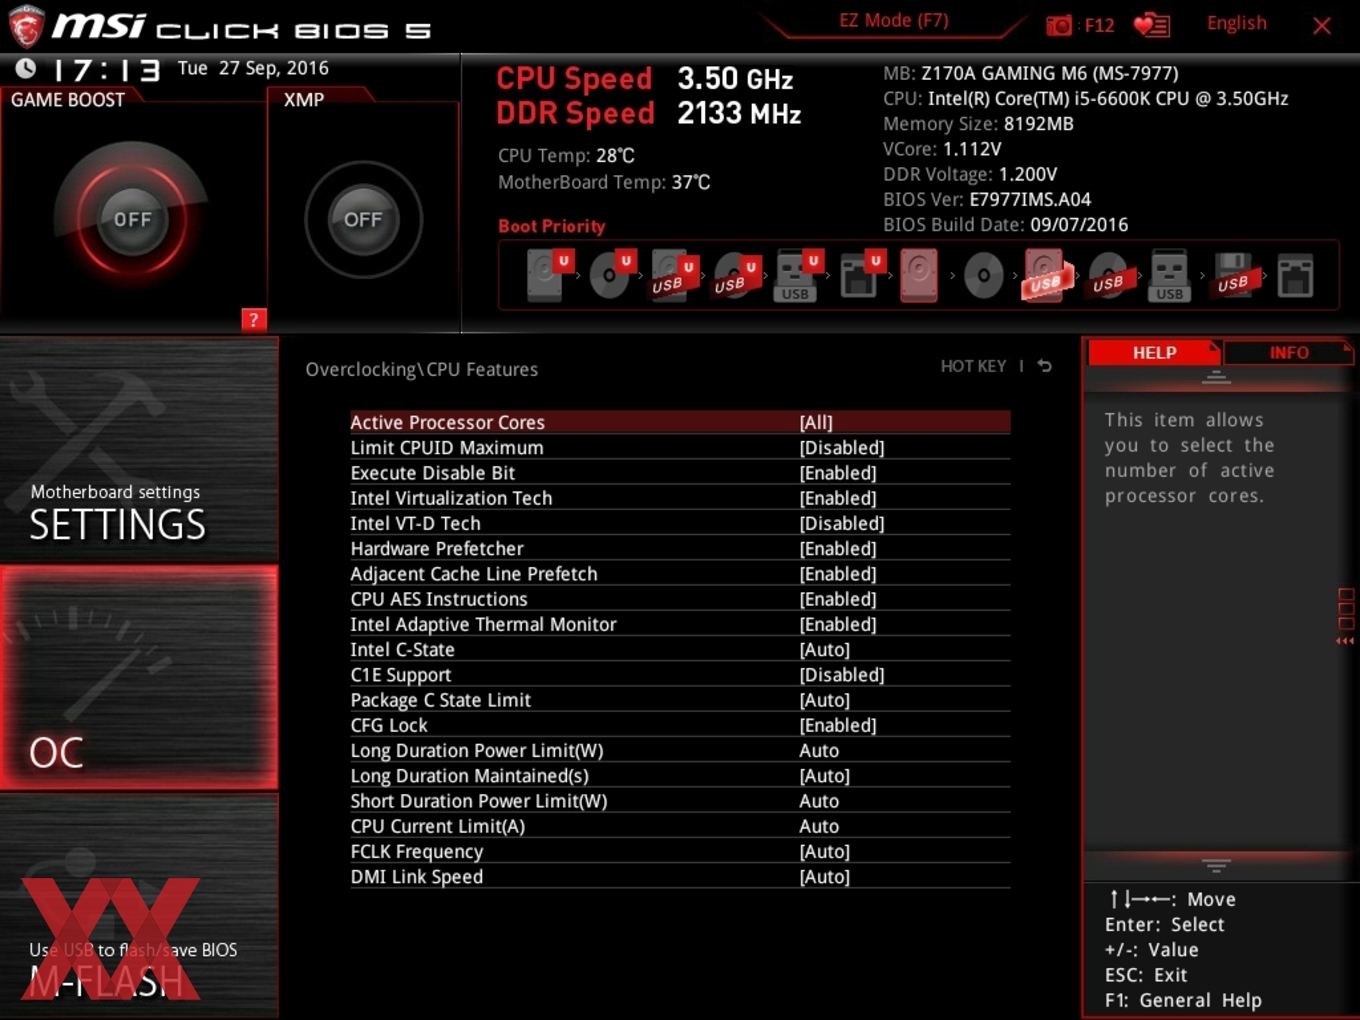Click the Overclocking\CPU Features breadcrumb
This screenshot has height=1020, width=1360.
pos(421,369)
